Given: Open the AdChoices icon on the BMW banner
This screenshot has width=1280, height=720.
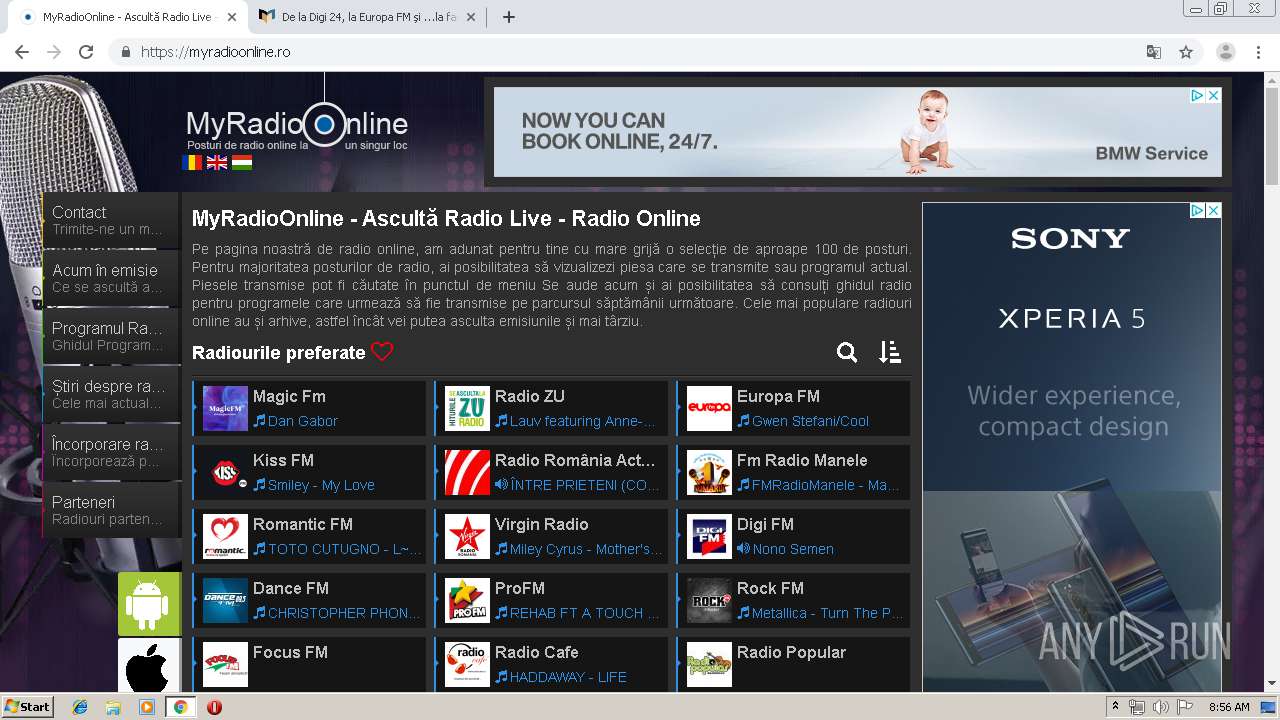Looking at the screenshot, I should click(1196, 96).
